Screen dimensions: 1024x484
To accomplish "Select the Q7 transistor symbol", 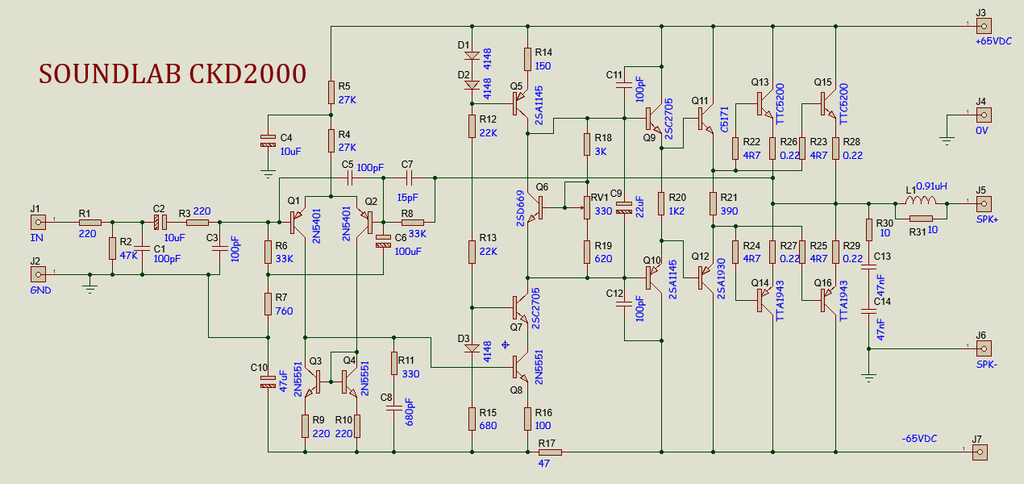I will click(520, 307).
